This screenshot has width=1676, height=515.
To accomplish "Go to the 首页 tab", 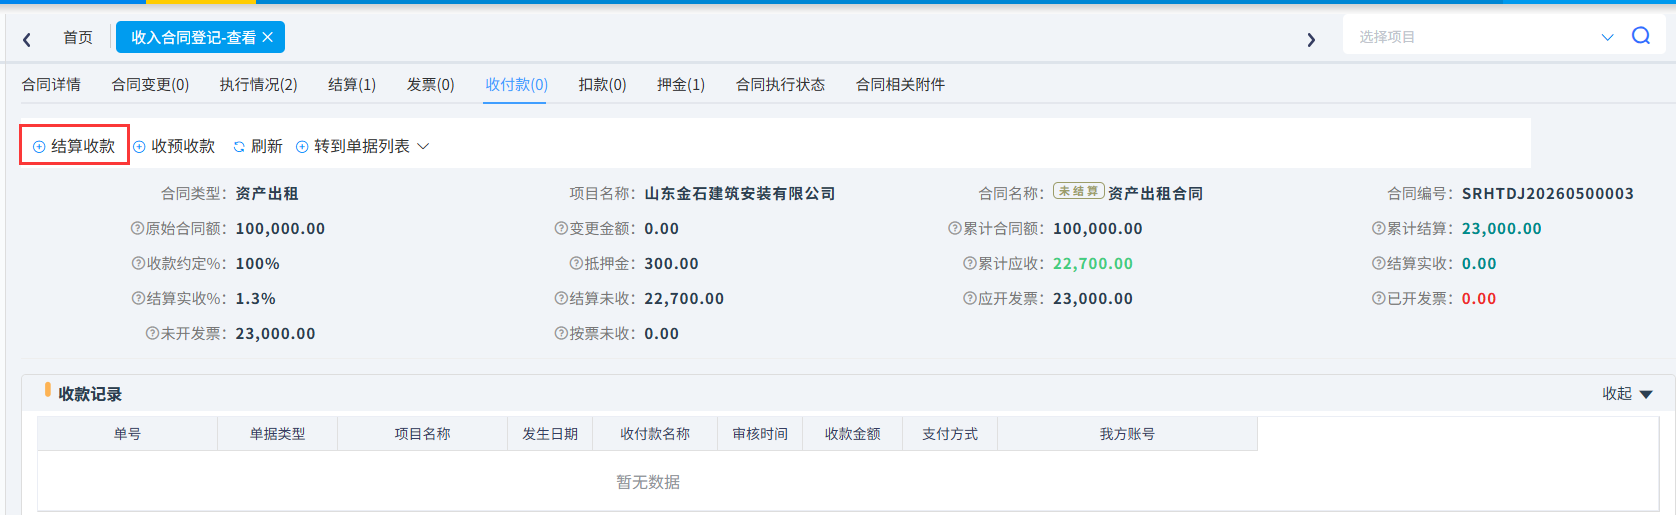I will (78, 37).
